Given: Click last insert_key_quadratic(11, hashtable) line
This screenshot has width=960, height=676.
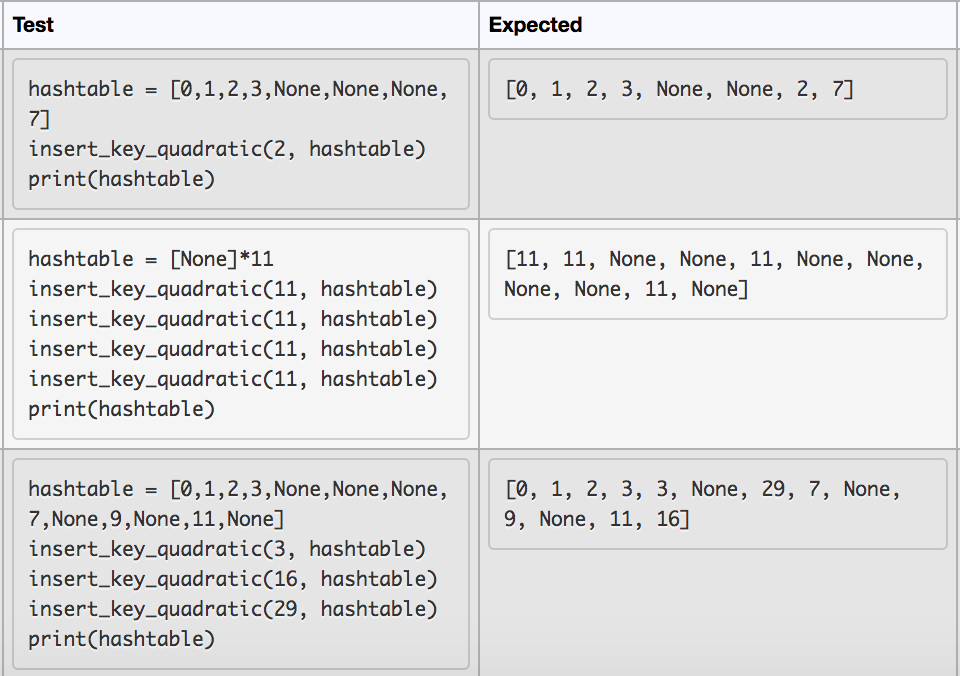Looking at the screenshot, I should (x=233, y=379).
